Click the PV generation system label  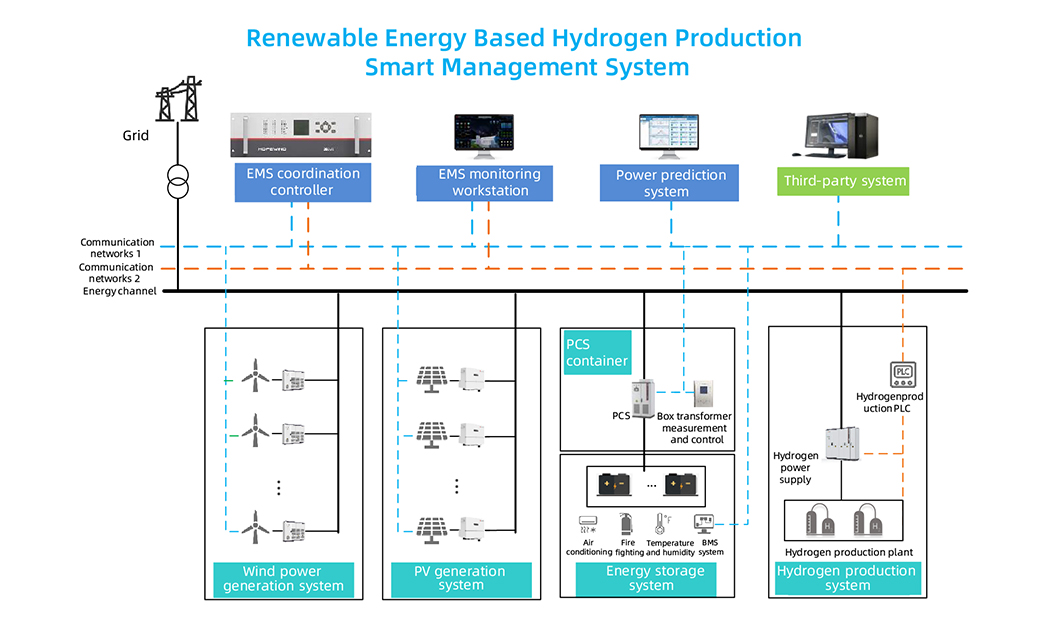[x=460, y=578]
